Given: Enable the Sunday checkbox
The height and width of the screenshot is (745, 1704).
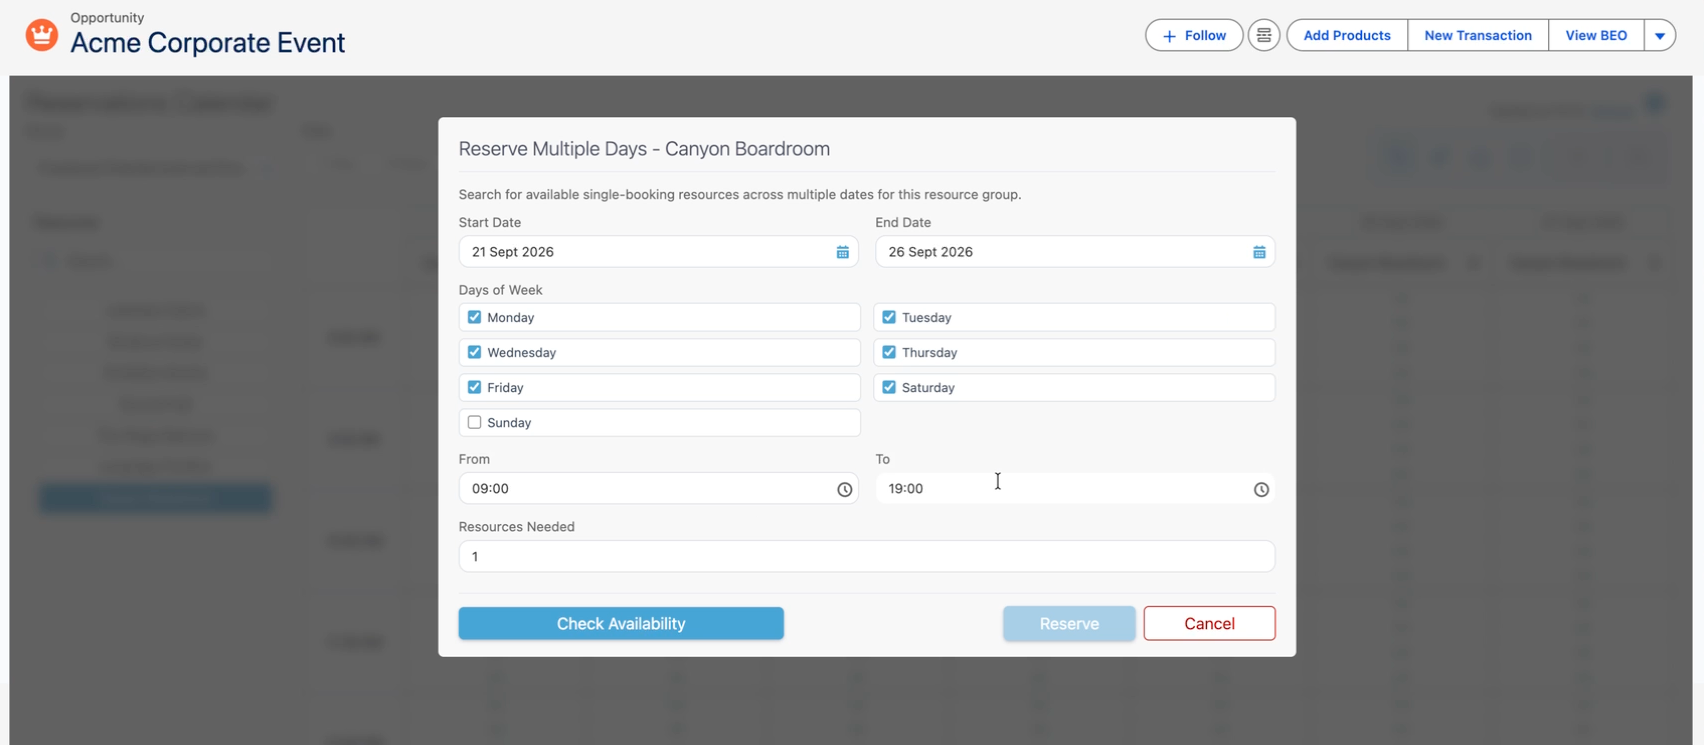Looking at the screenshot, I should pyautogui.click(x=475, y=422).
